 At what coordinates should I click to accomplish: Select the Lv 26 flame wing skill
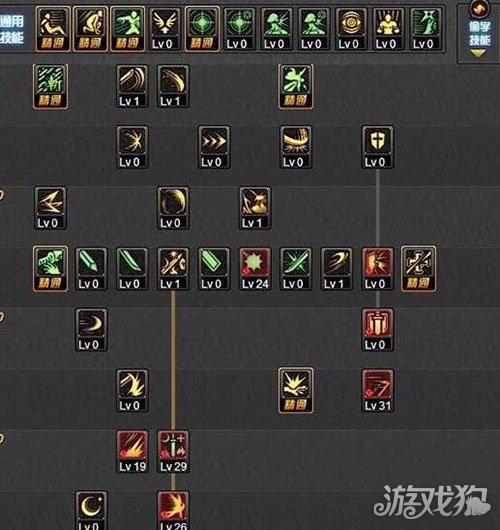(x=173, y=510)
